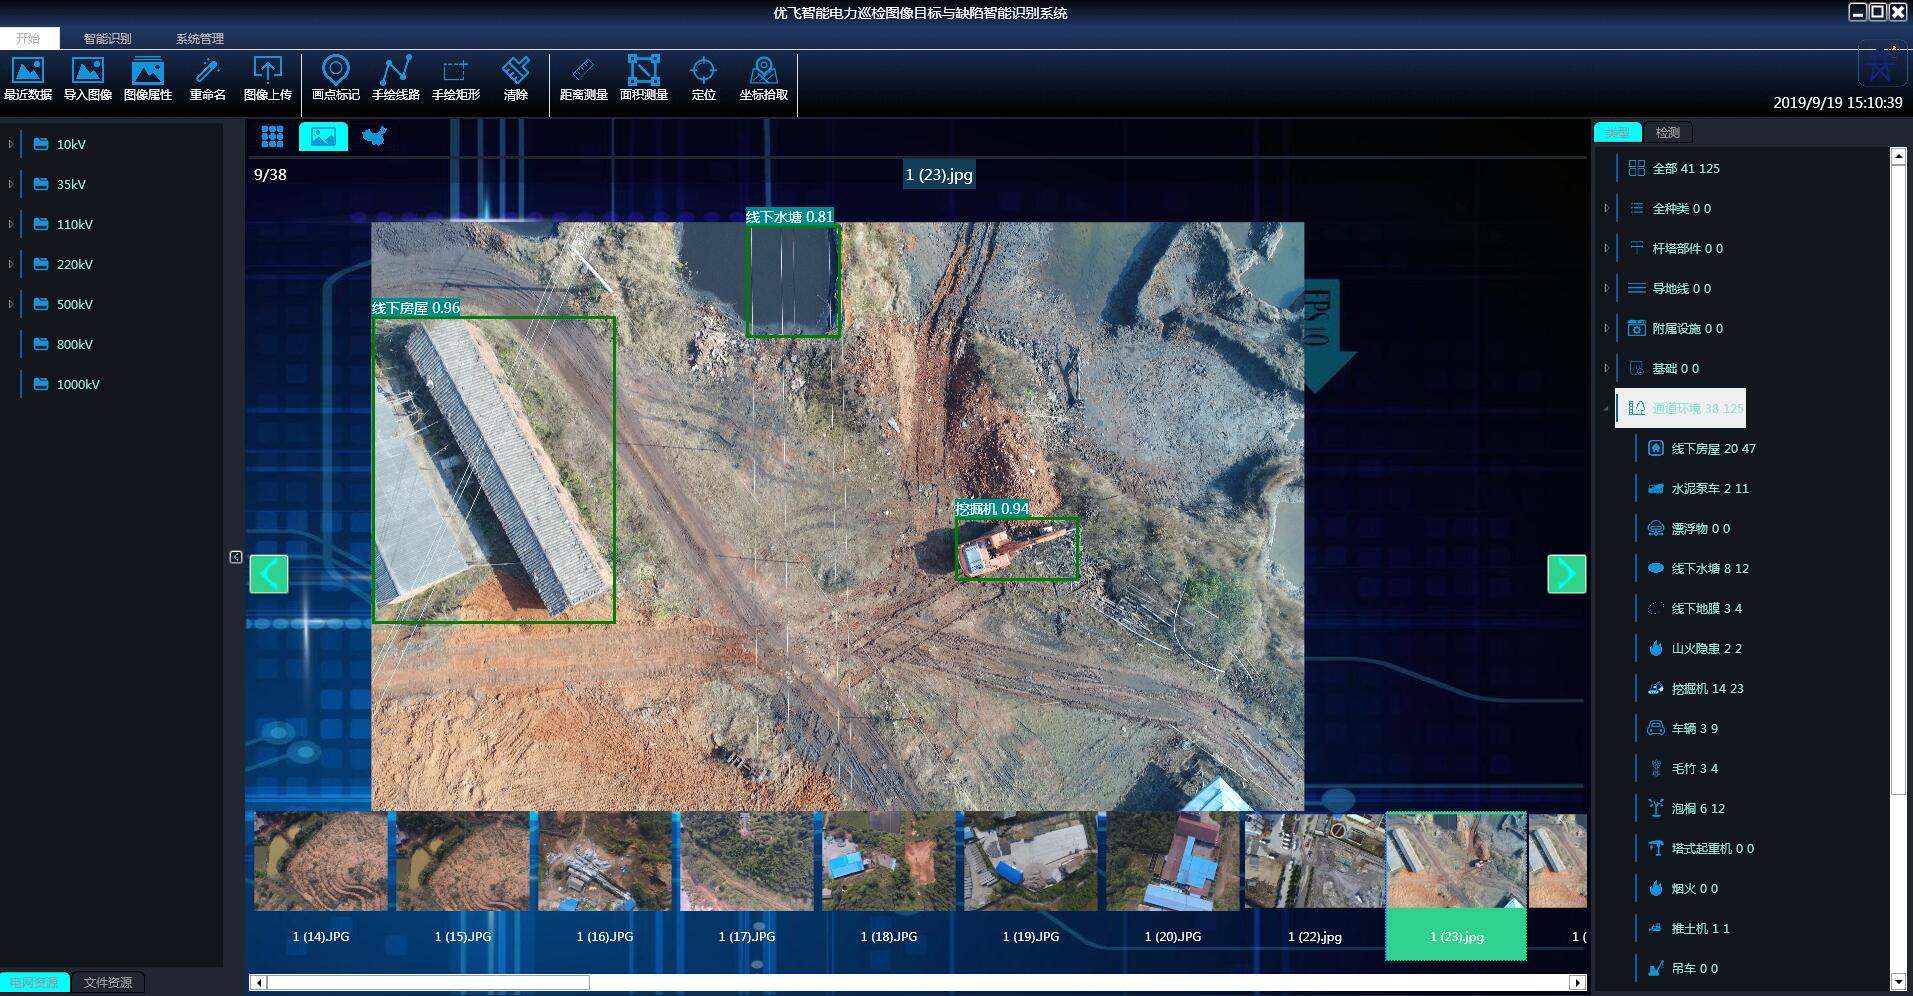Click right arrow of thumbnail scrollbar

[1578, 982]
